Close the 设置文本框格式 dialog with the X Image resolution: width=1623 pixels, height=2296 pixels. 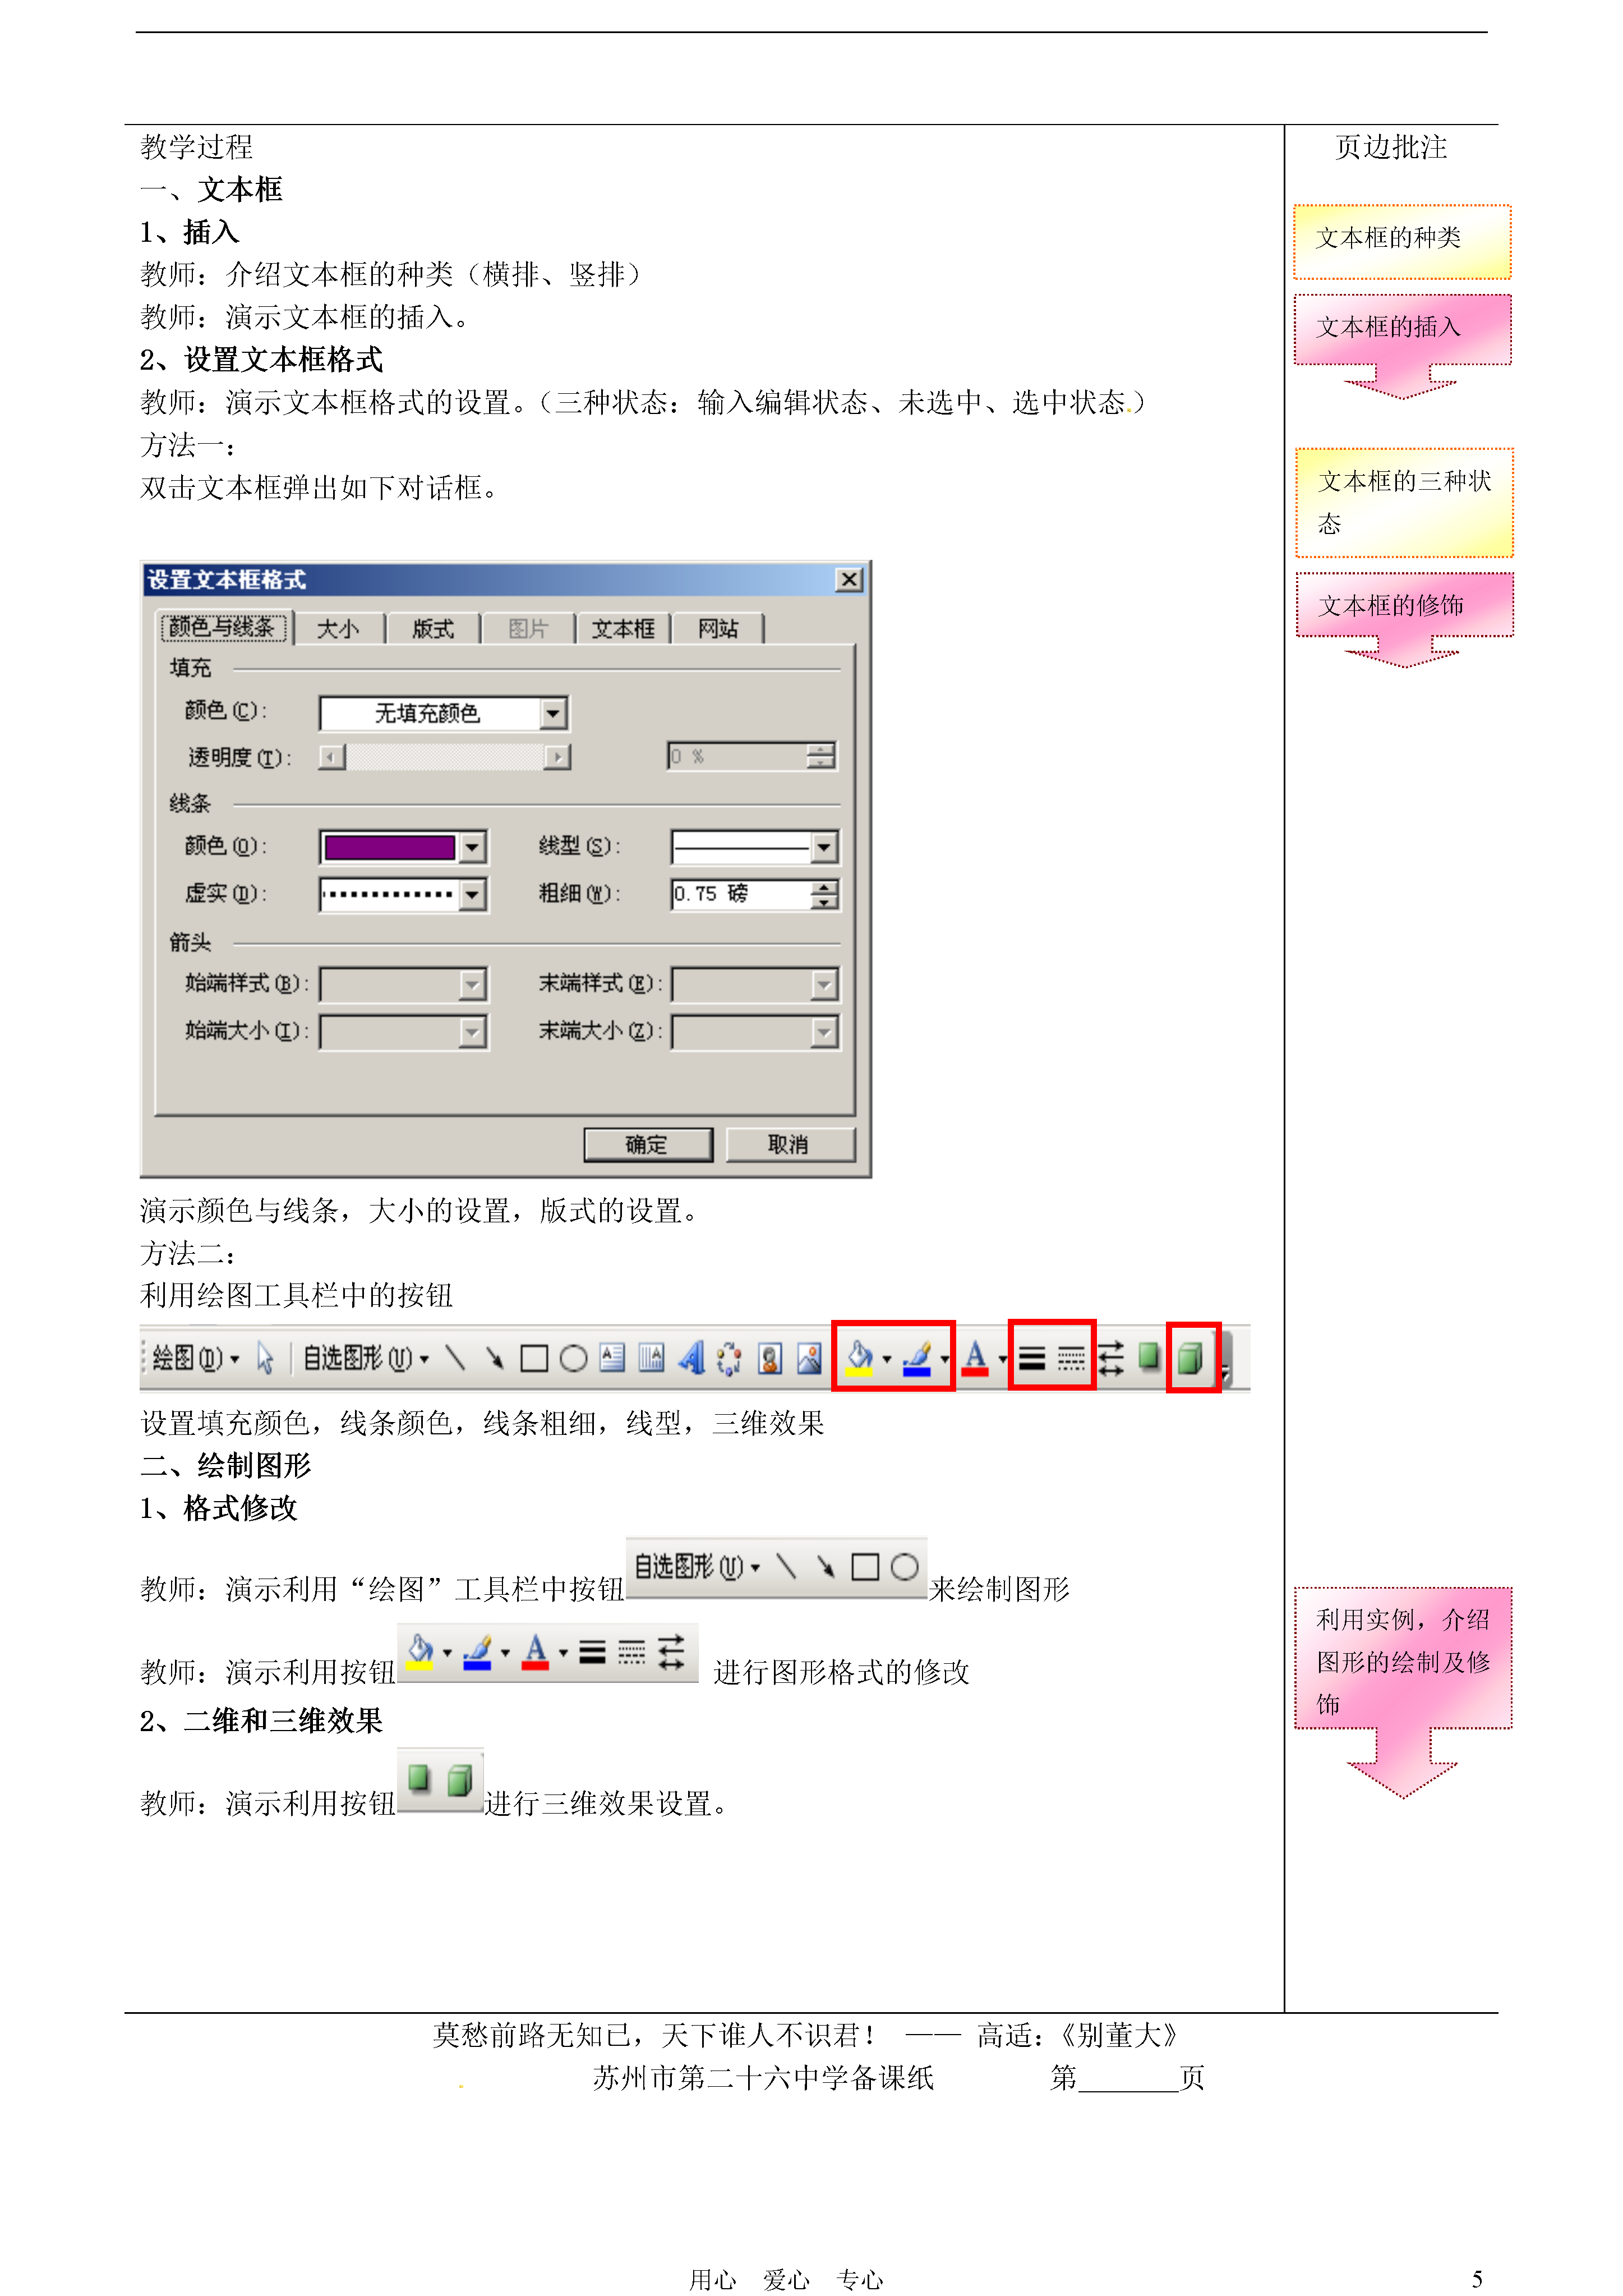point(849,579)
